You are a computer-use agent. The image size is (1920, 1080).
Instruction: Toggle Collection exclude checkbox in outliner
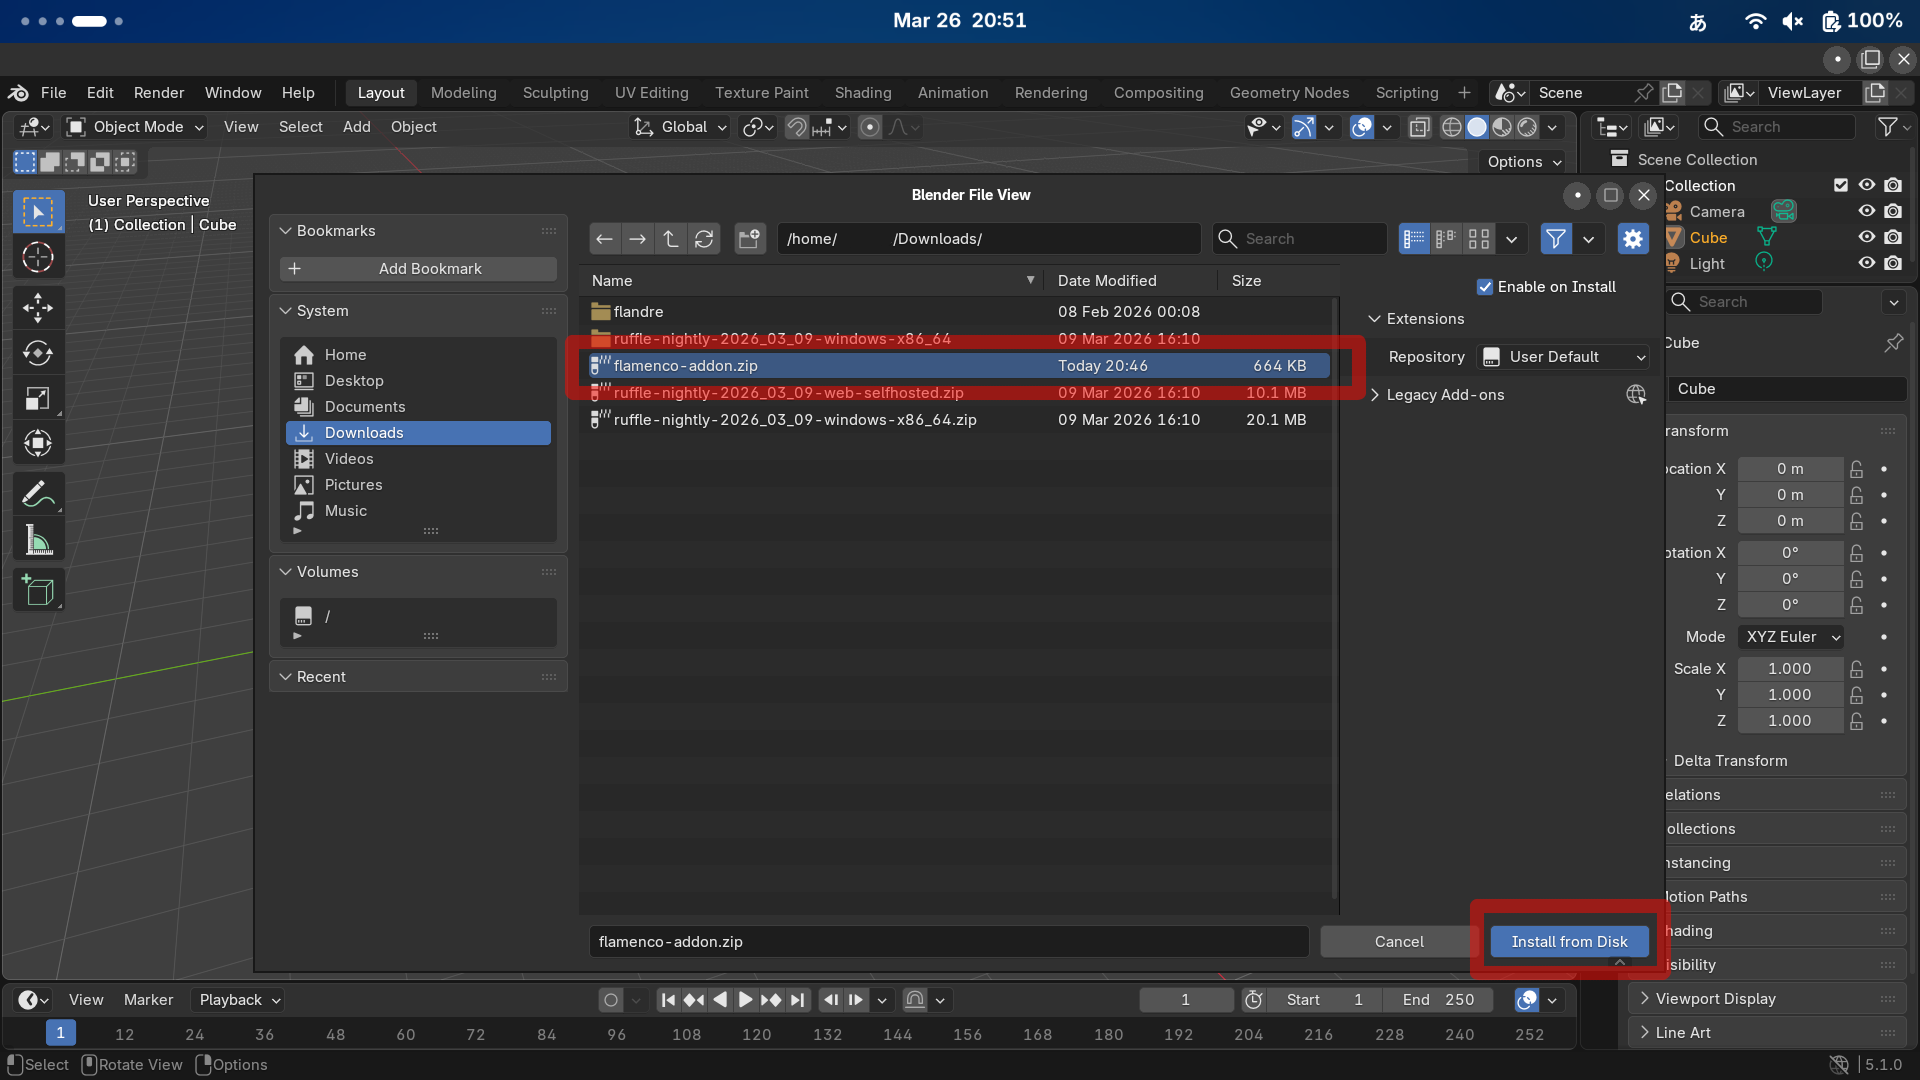pyautogui.click(x=1840, y=185)
